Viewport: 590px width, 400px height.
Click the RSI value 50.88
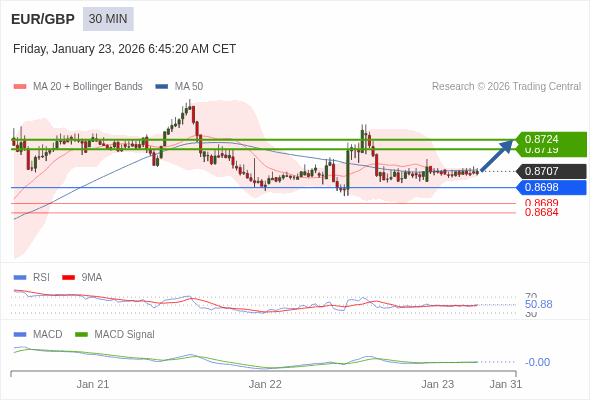pyautogui.click(x=538, y=304)
